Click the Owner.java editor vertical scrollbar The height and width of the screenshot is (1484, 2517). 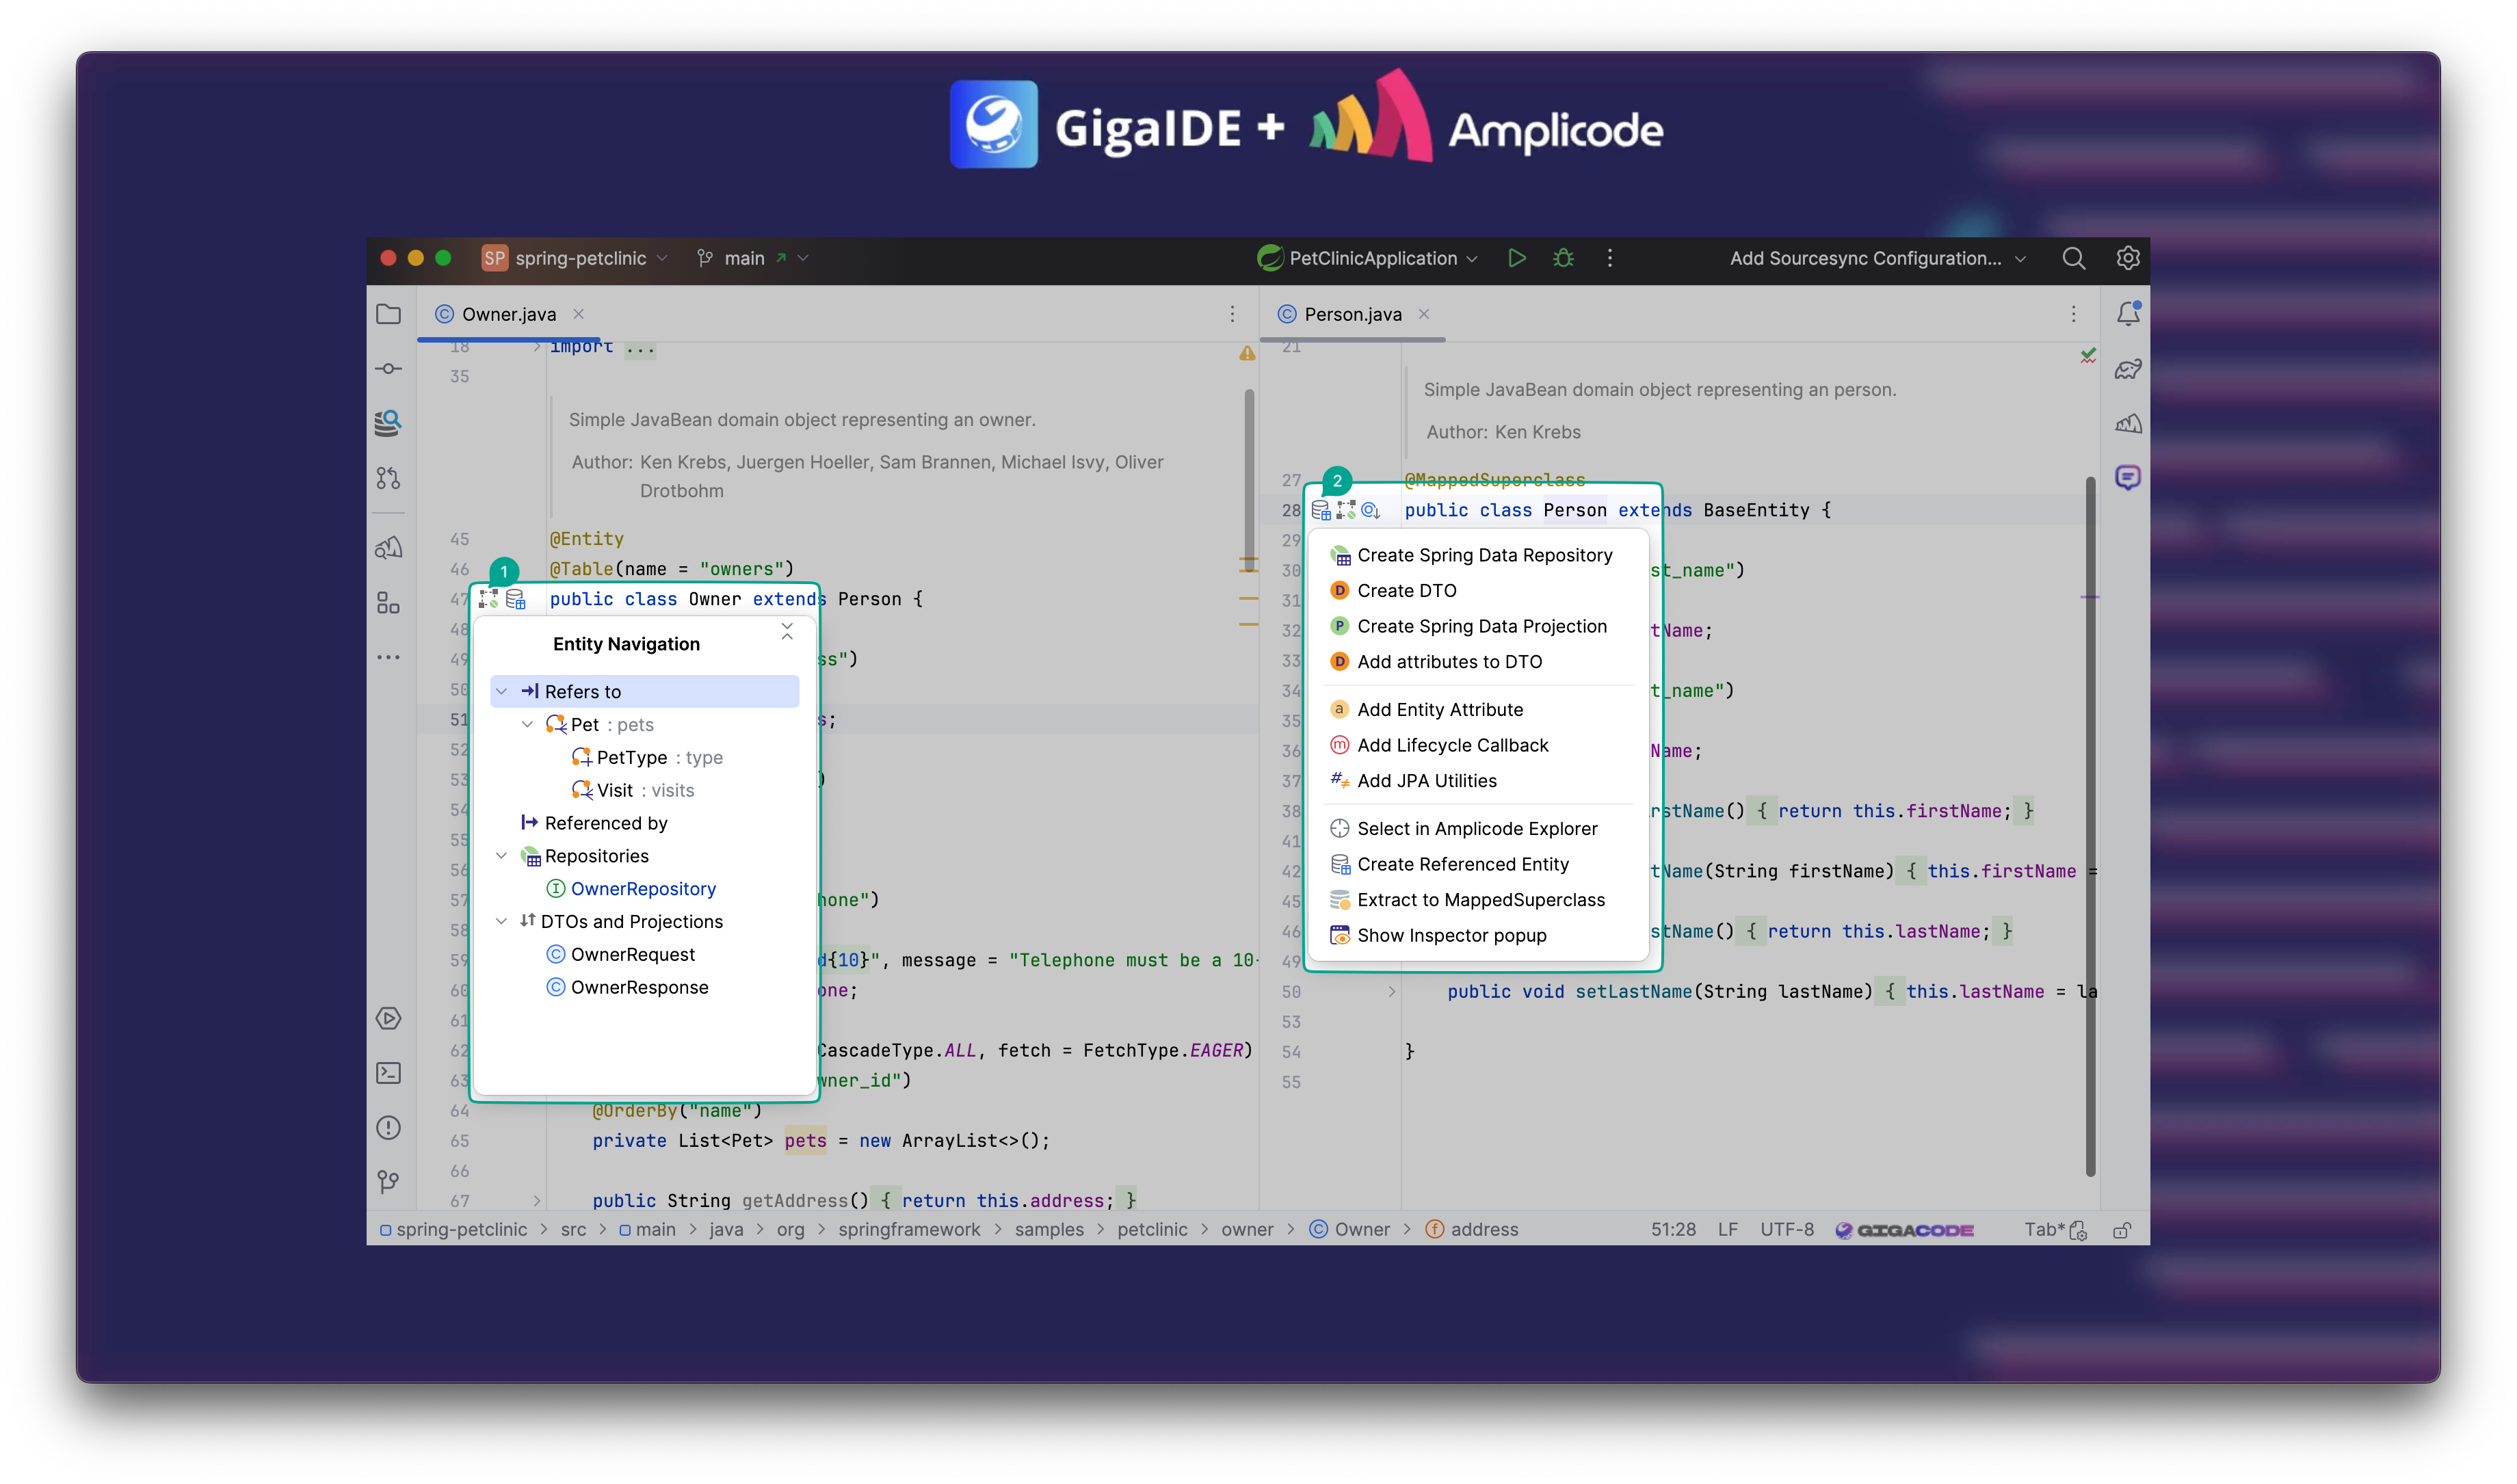coord(1249,480)
